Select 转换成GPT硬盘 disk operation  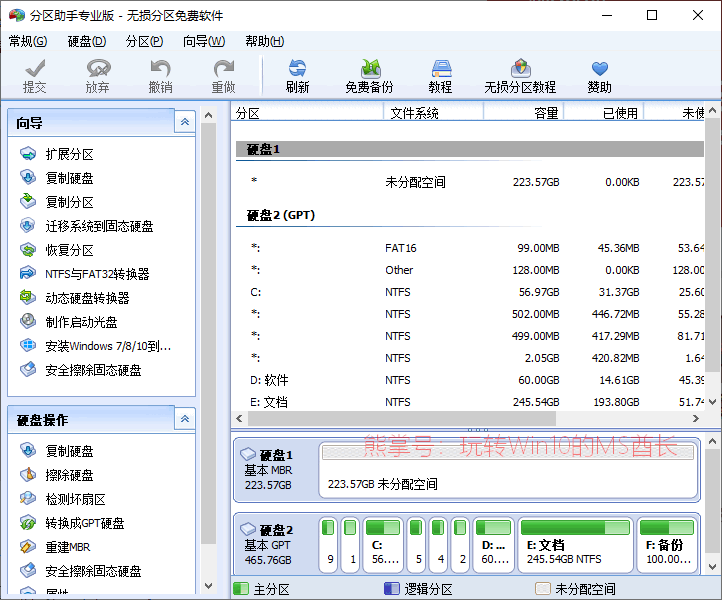point(85,523)
